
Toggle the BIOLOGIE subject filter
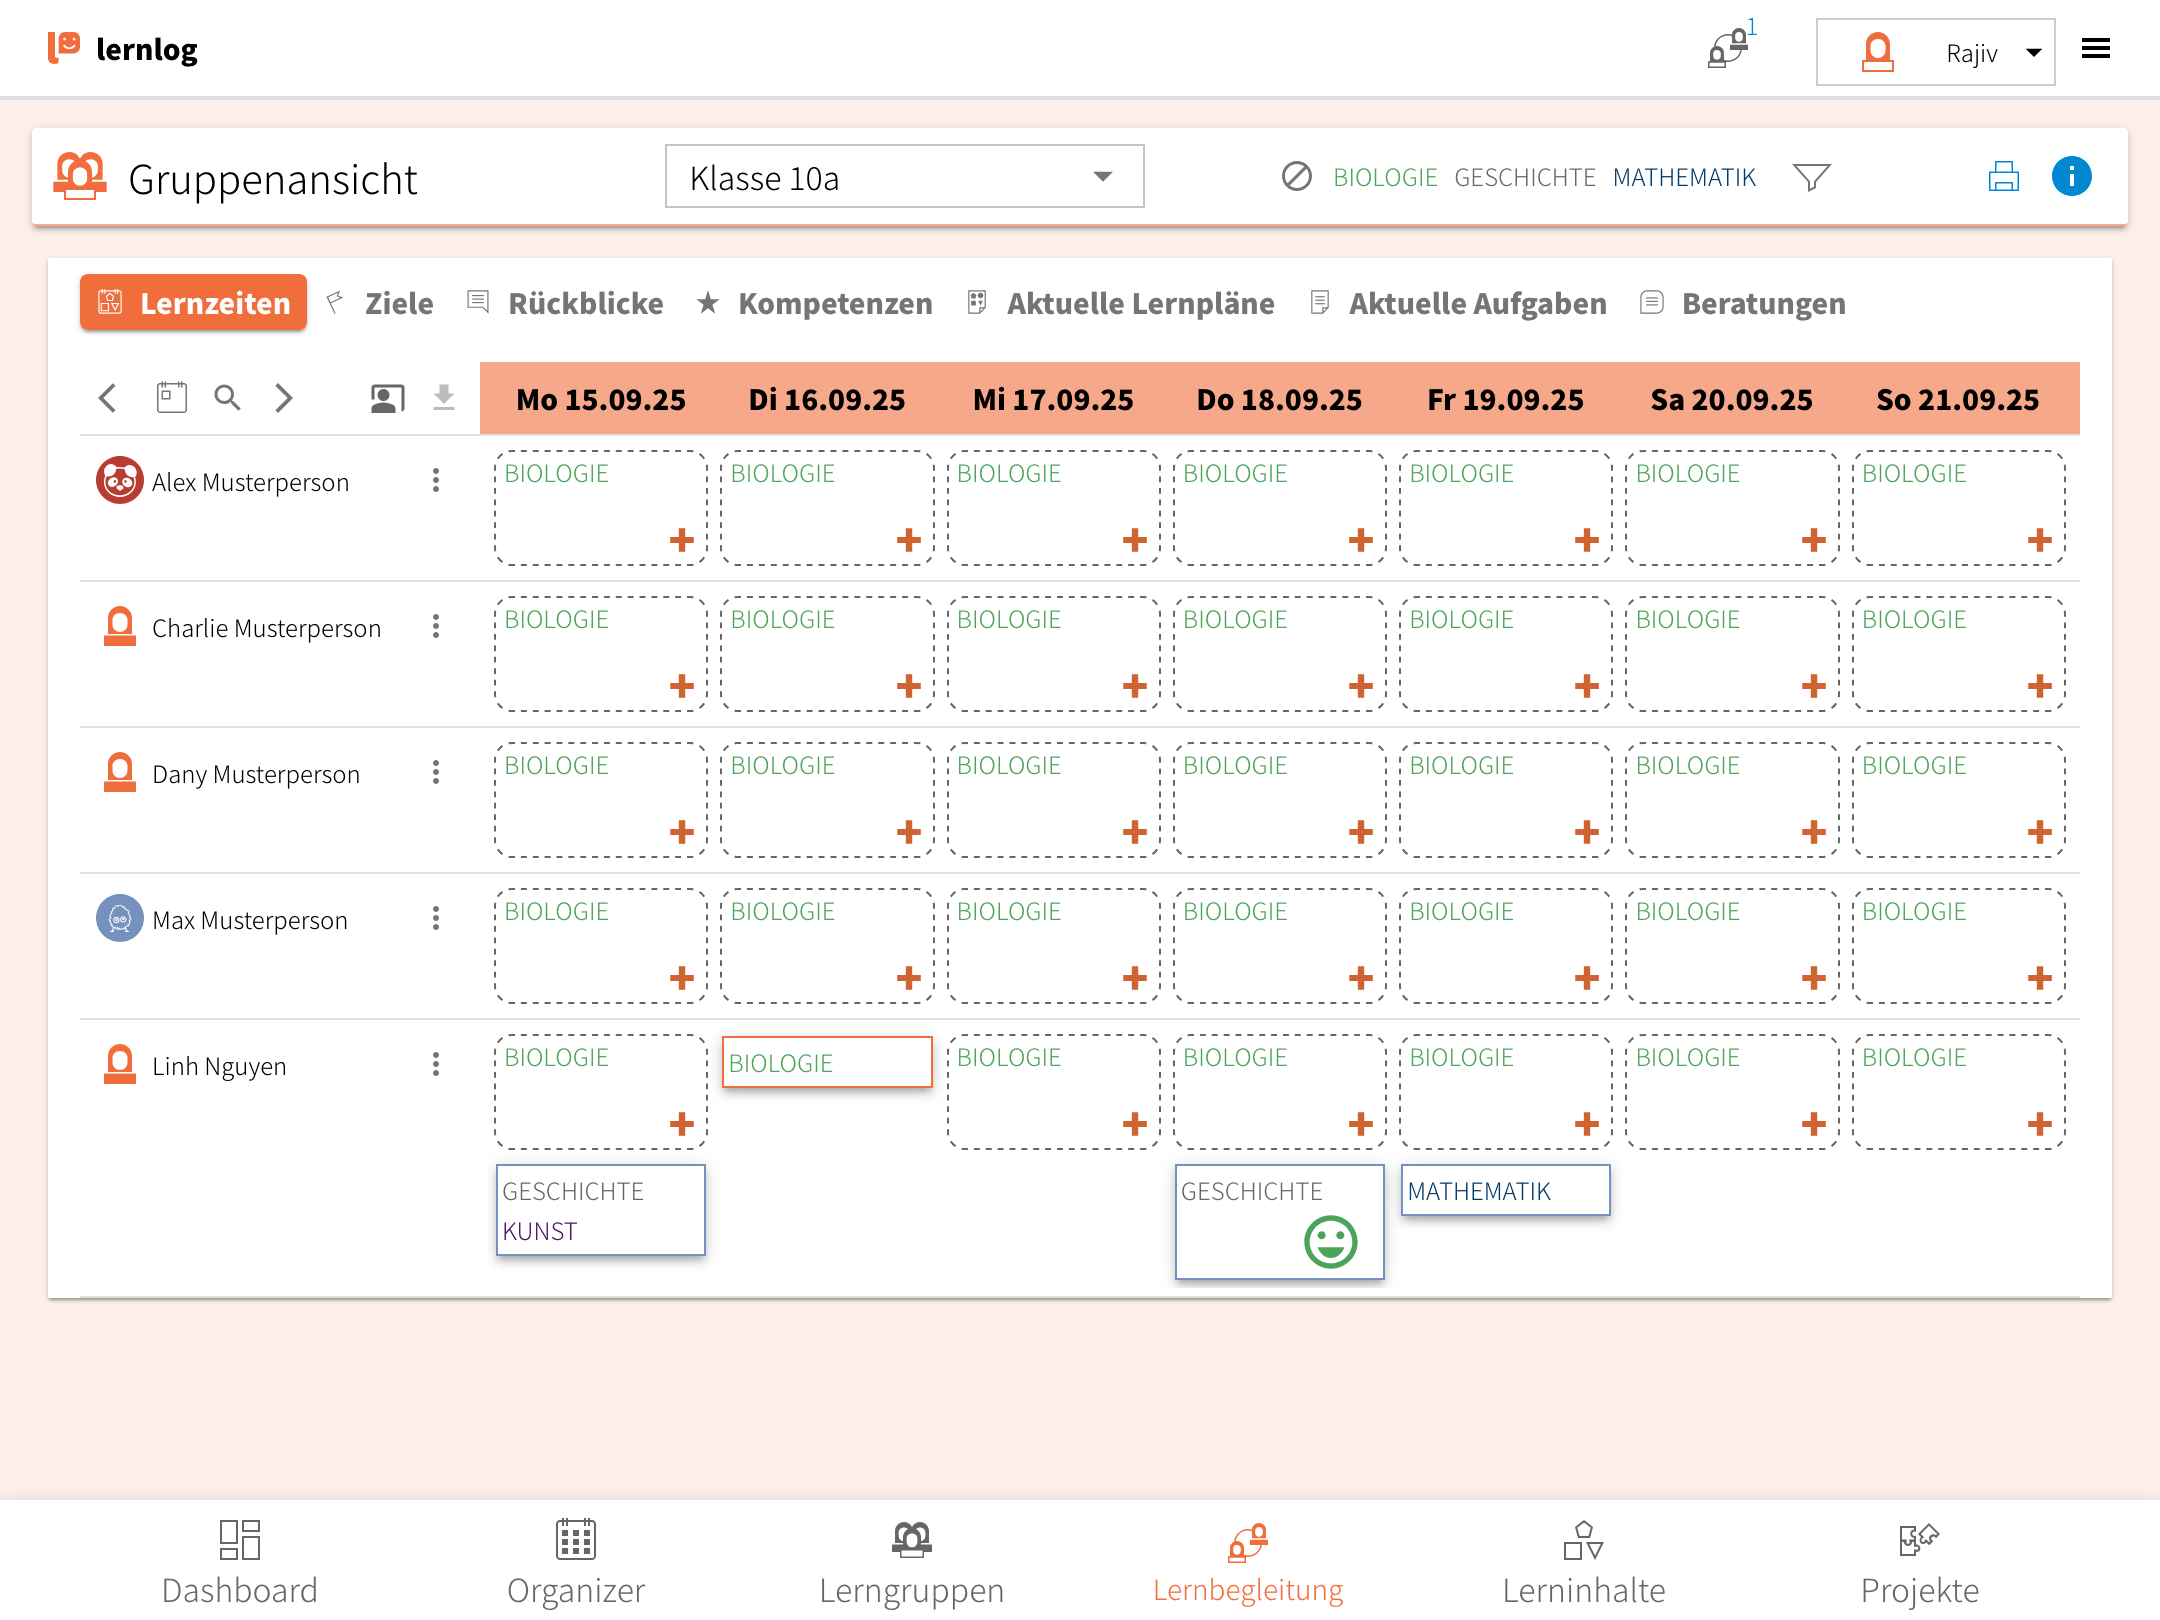[x=1384, y=177]
